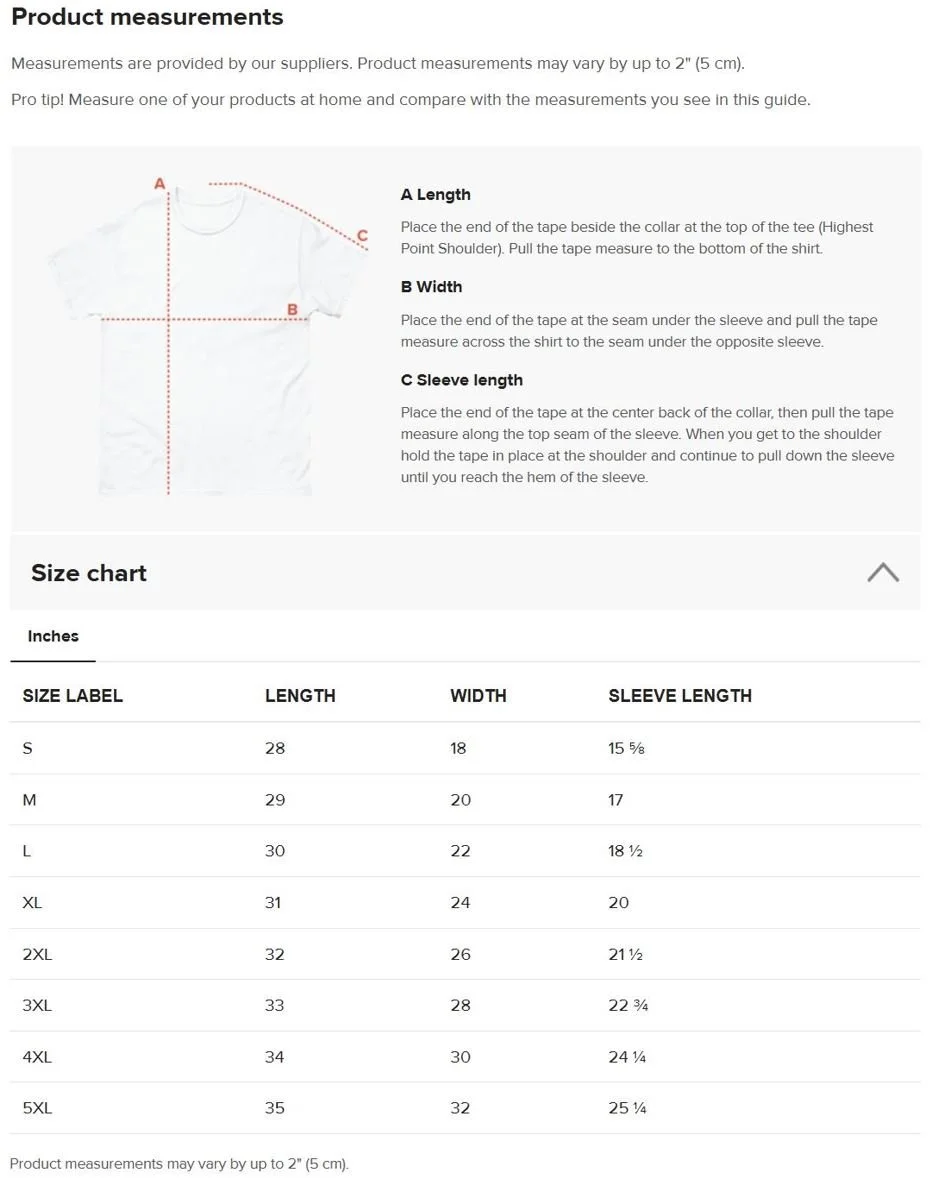Select the S size row

[x=465, y=748]
